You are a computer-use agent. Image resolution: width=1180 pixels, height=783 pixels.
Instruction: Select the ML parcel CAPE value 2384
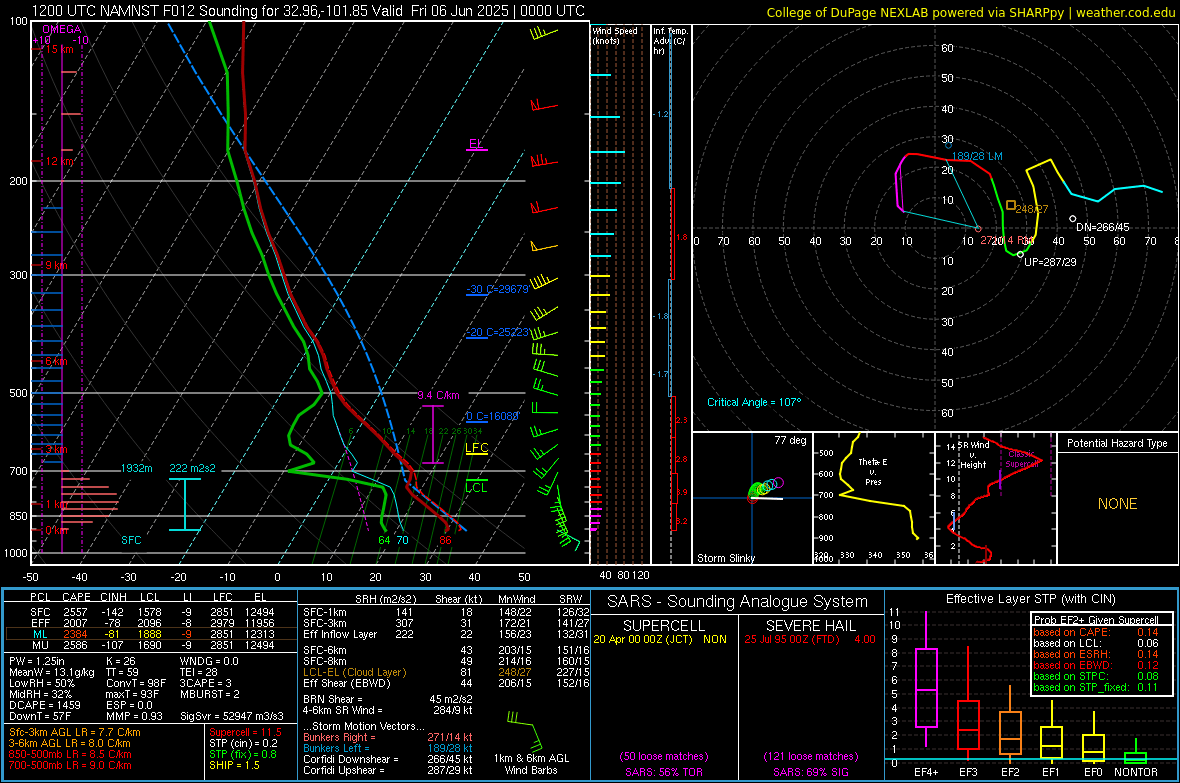[75, 634]
